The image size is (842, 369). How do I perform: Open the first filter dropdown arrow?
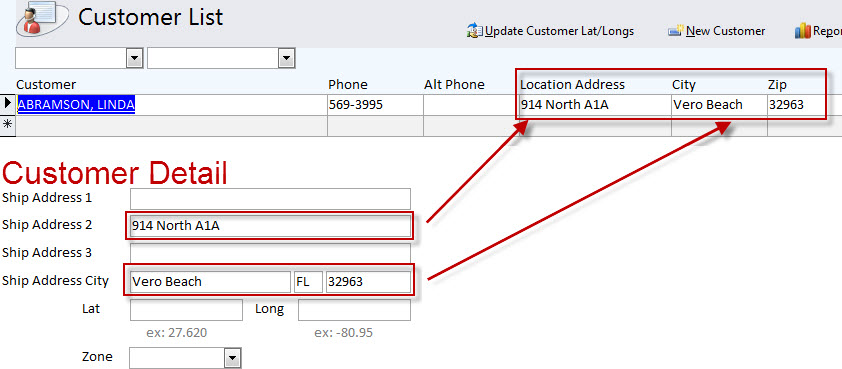tap(134, 58)
